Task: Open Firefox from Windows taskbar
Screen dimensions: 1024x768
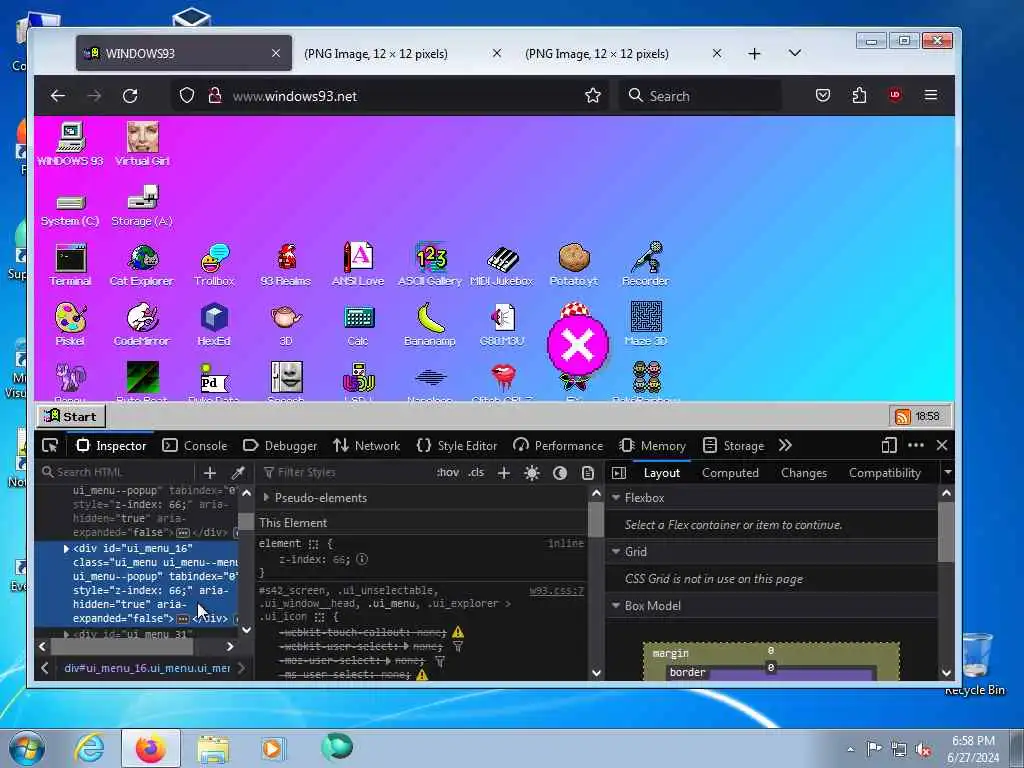Action: click(150, 748)
